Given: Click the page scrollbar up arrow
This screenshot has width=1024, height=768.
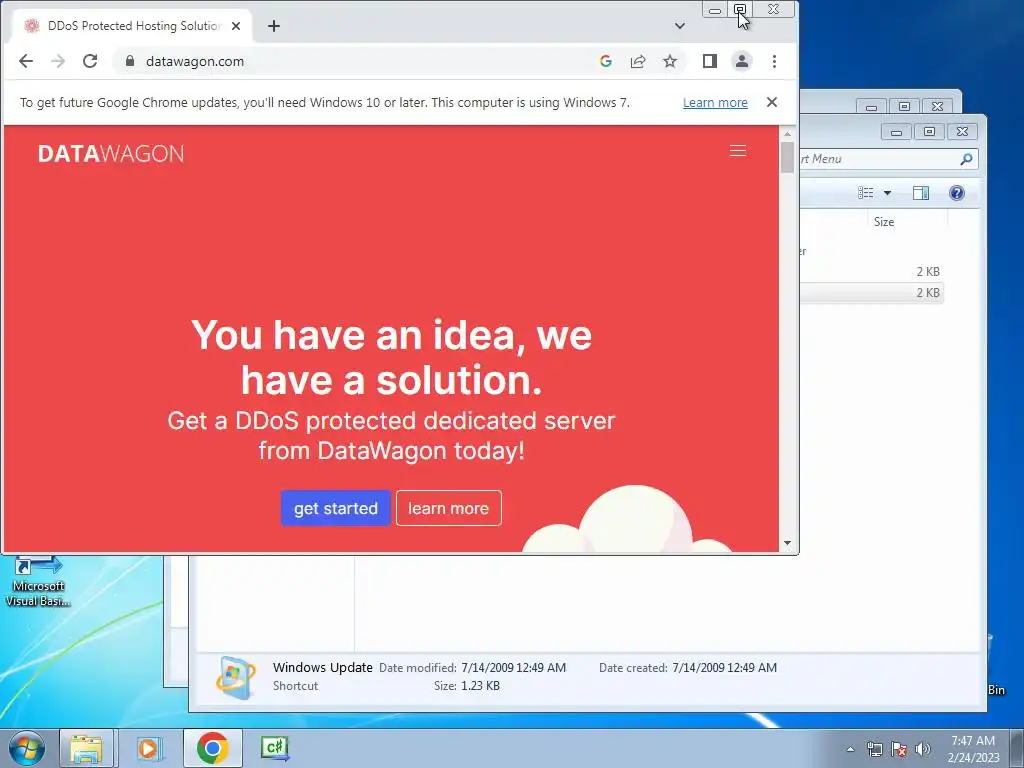Looking at the screenshot, I should [x=788, y=133].
